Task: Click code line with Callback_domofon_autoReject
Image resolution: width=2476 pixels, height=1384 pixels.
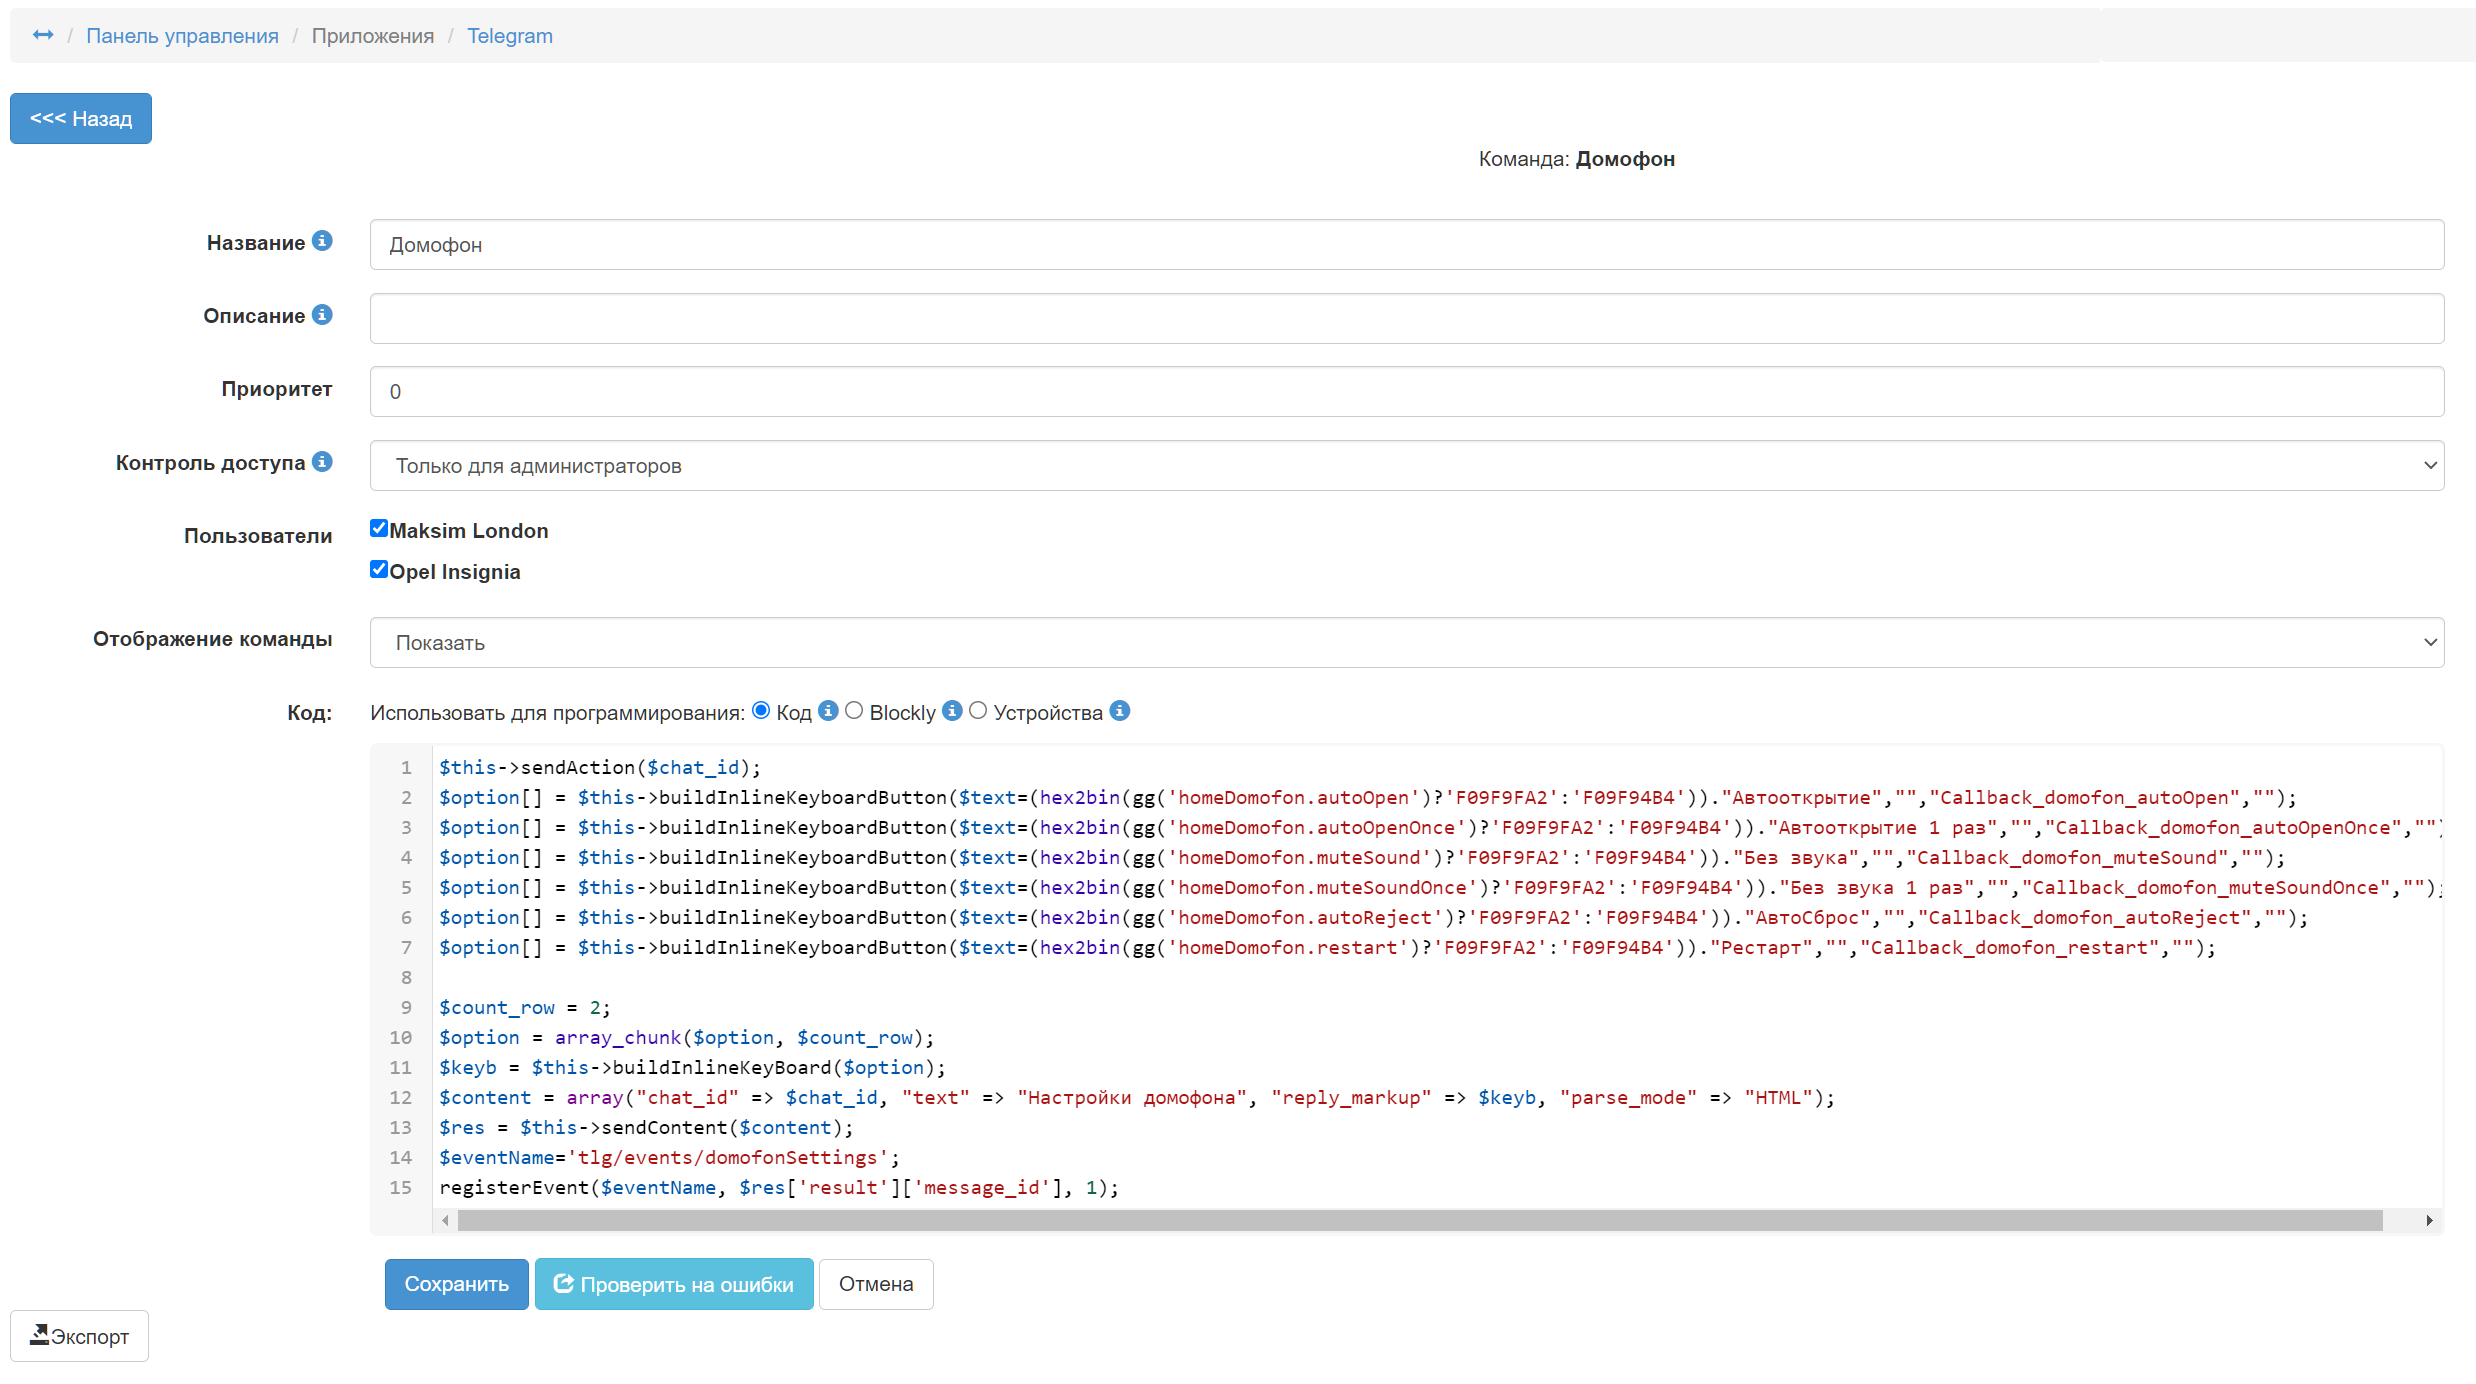Action: tap(1373, 917)
